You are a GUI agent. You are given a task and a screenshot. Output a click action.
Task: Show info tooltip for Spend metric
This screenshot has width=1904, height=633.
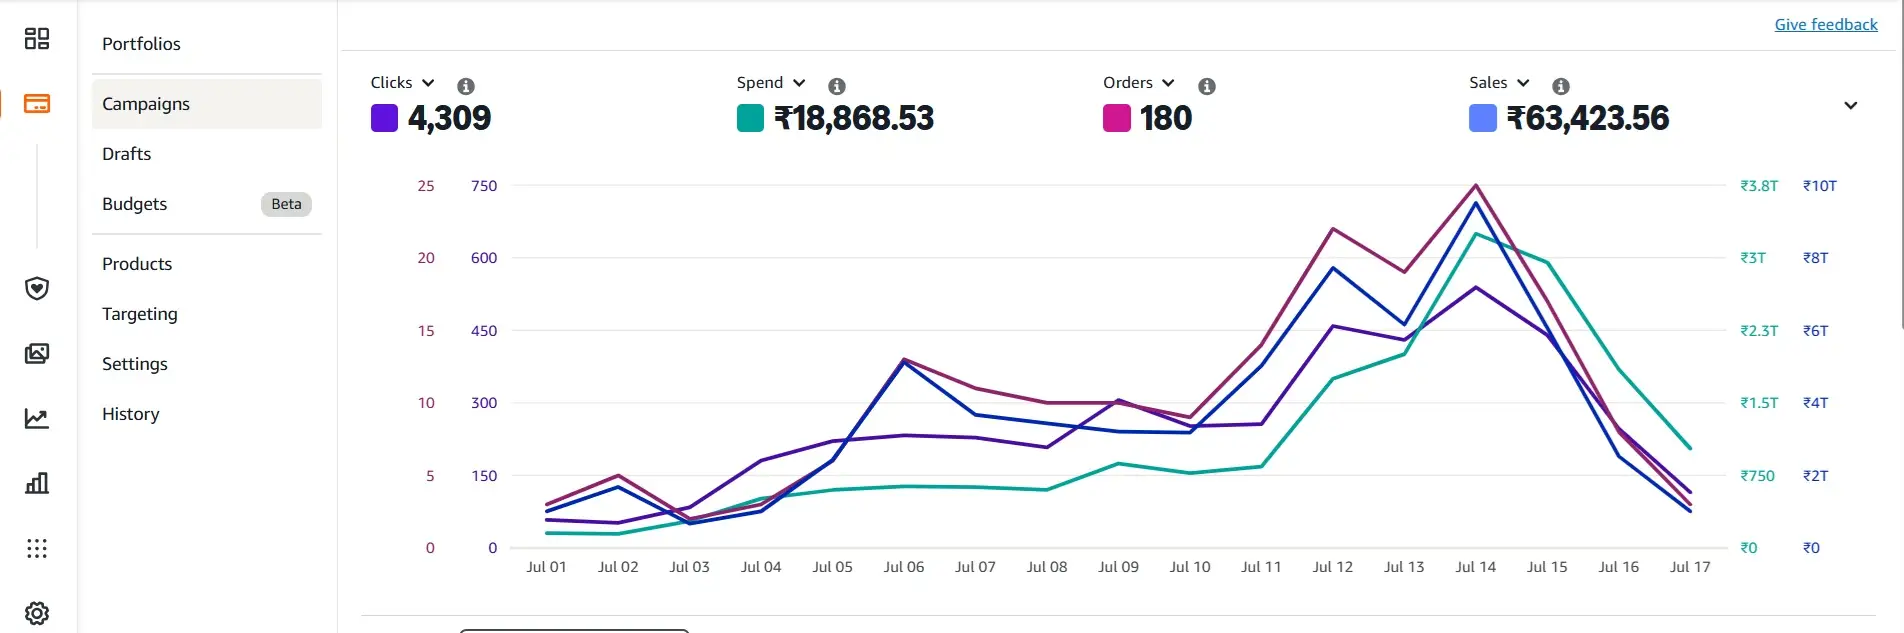pos(837,86)
